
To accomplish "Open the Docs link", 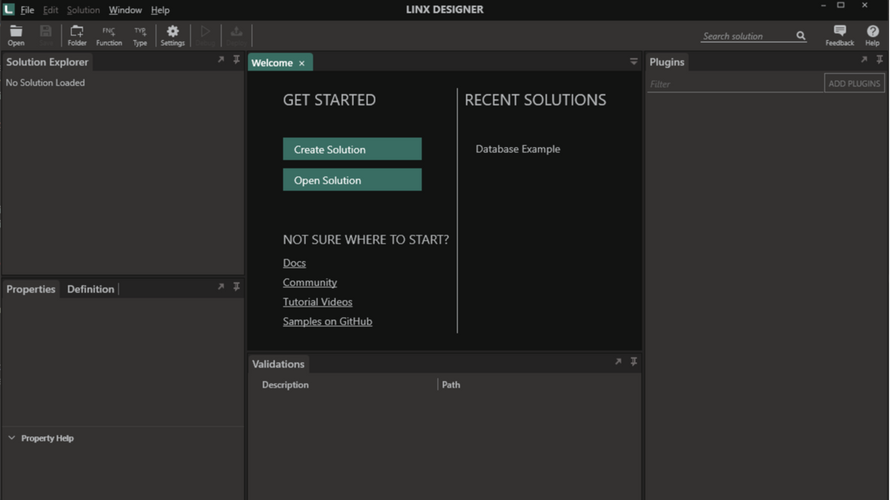I will point(294,263).
